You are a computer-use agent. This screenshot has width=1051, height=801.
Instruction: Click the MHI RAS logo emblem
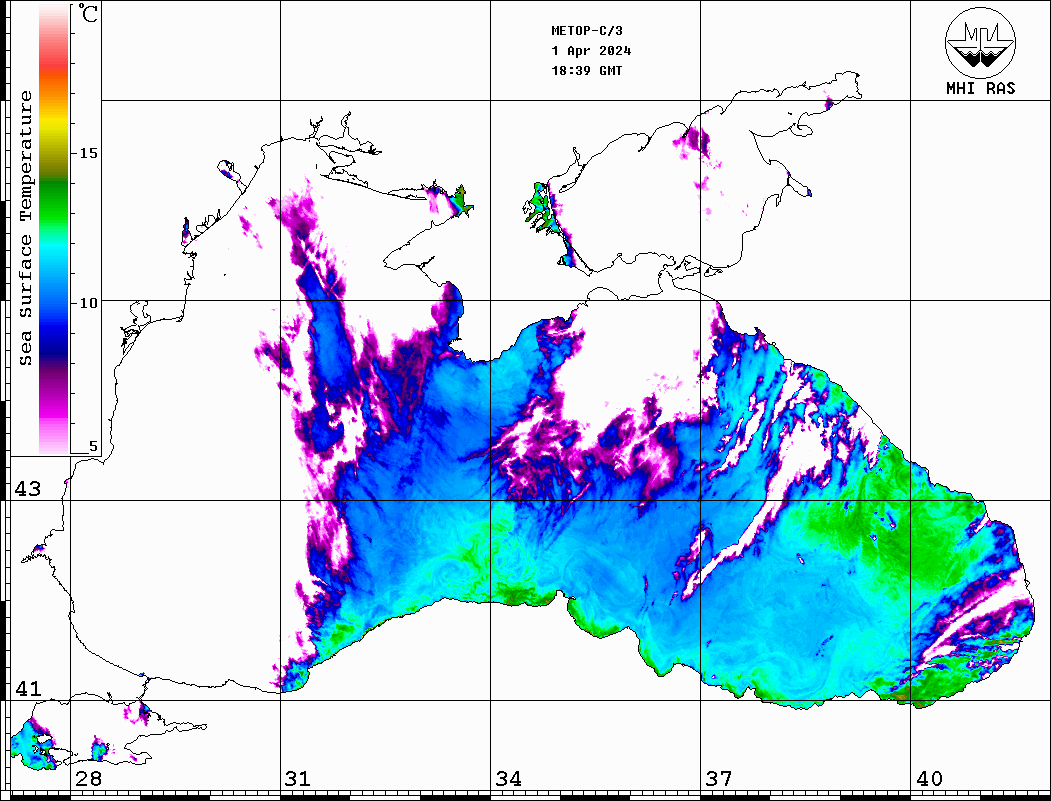tap(981, 42)
